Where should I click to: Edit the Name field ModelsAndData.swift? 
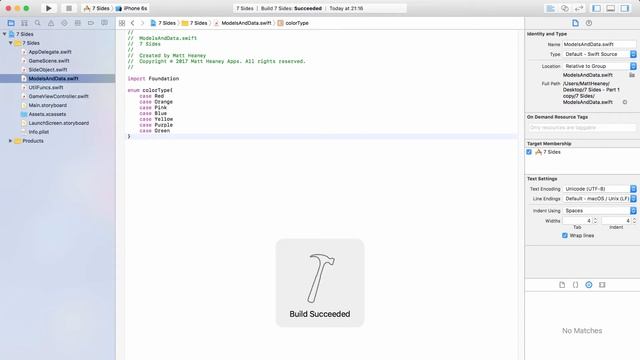point(599,44)
